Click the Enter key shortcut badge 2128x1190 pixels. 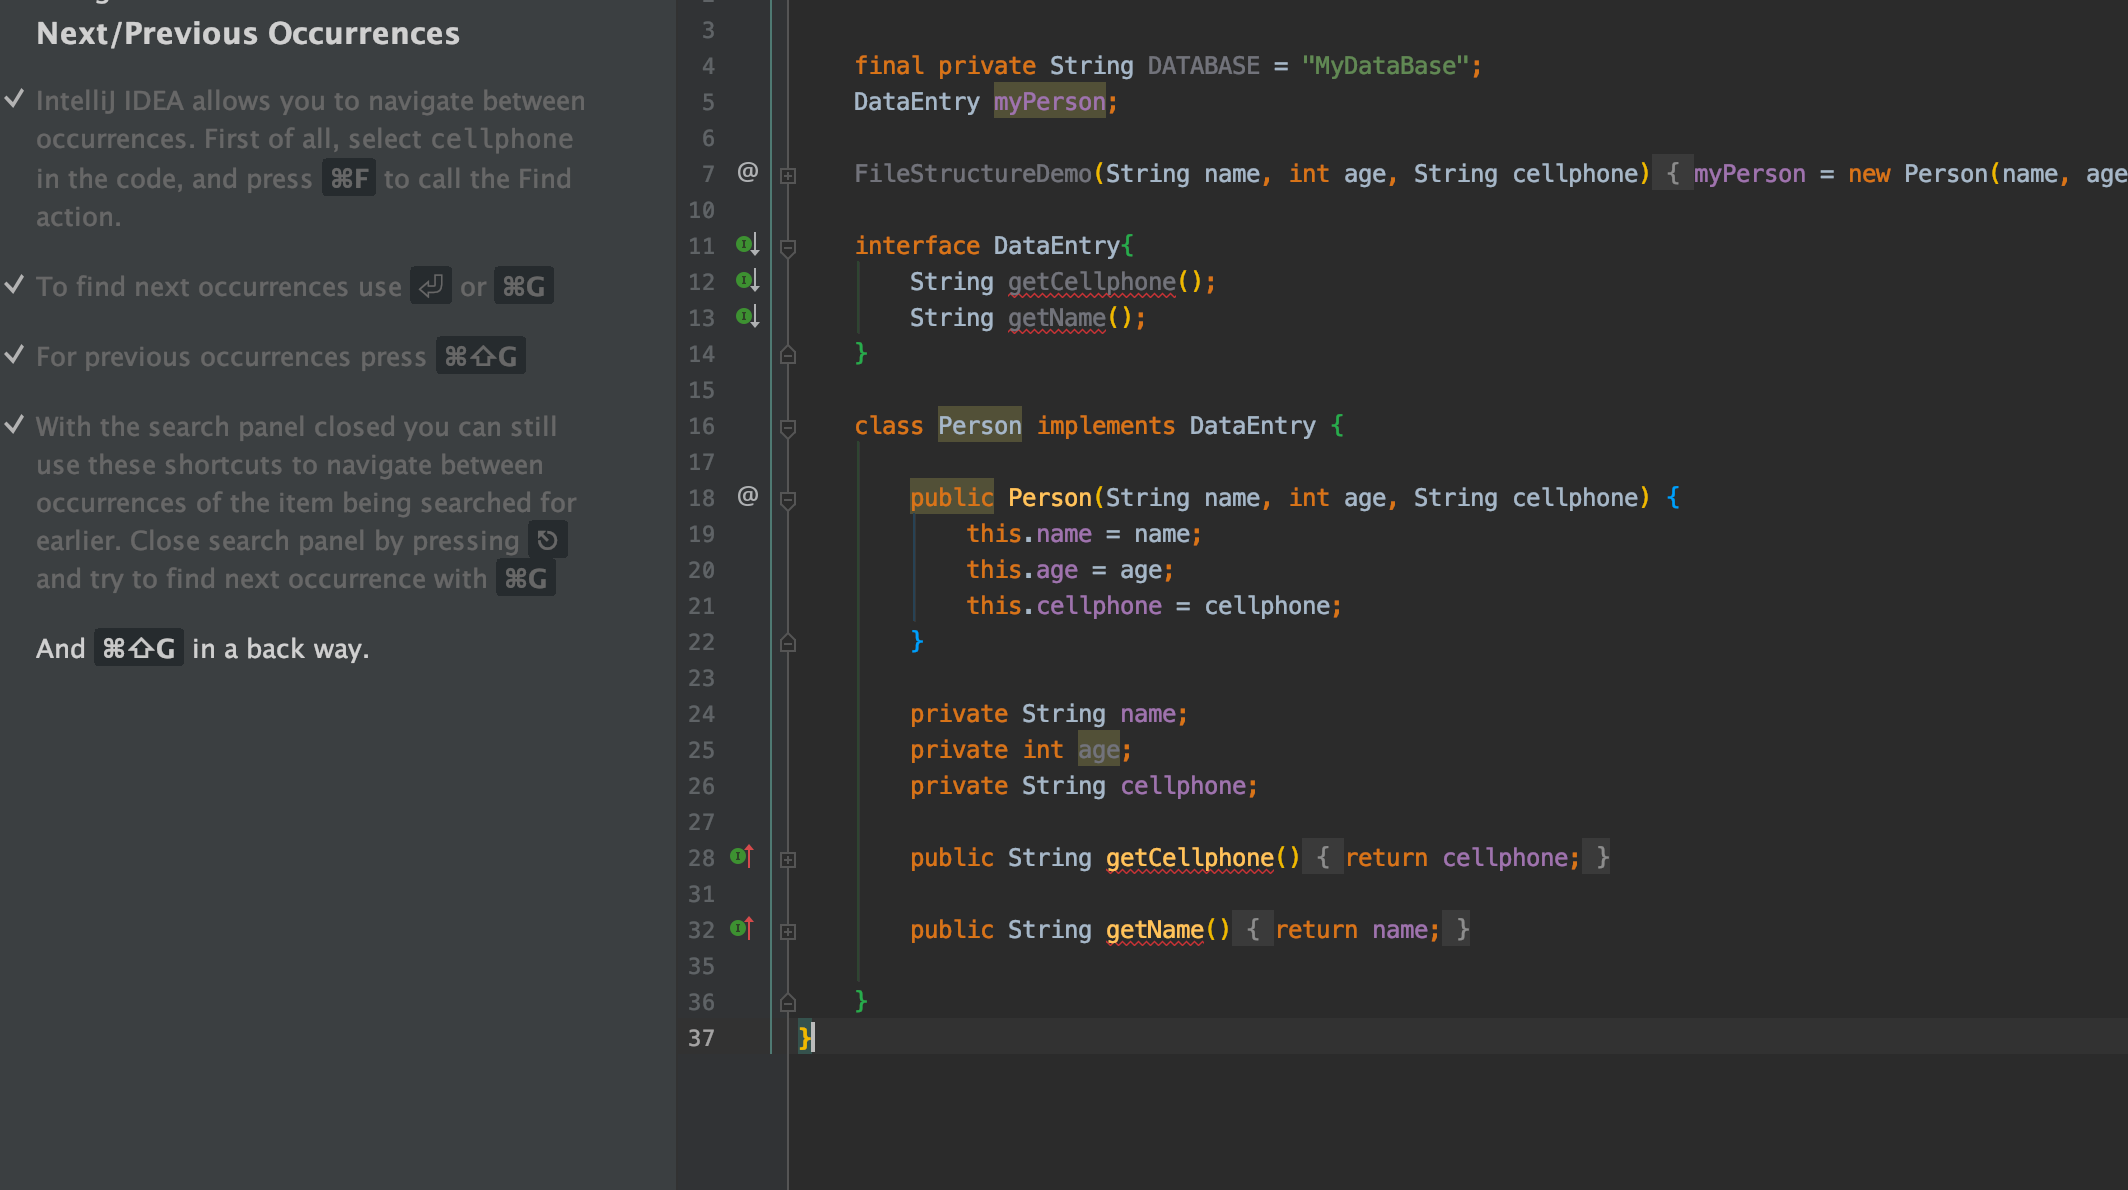[x=431, y=286]
